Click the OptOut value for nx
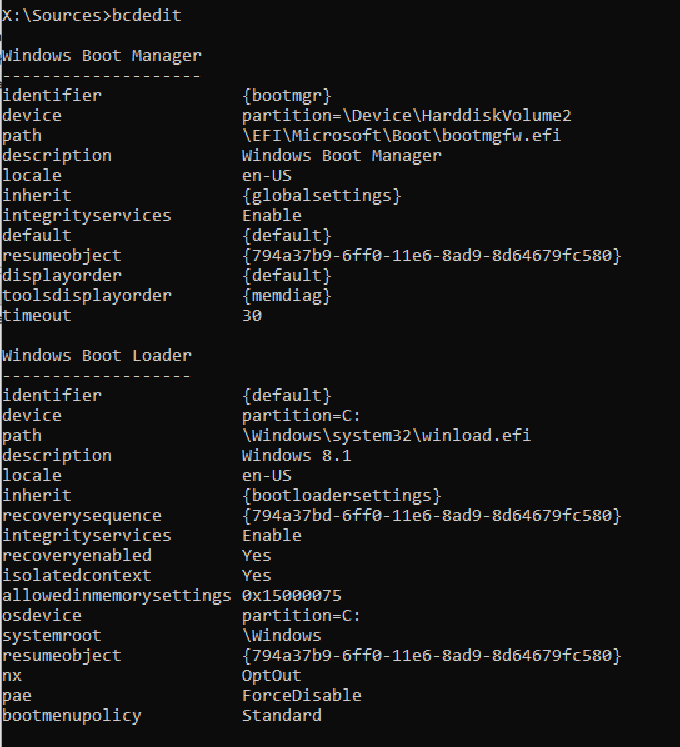This screenshot has height=747, width=680. pos(271,675)
